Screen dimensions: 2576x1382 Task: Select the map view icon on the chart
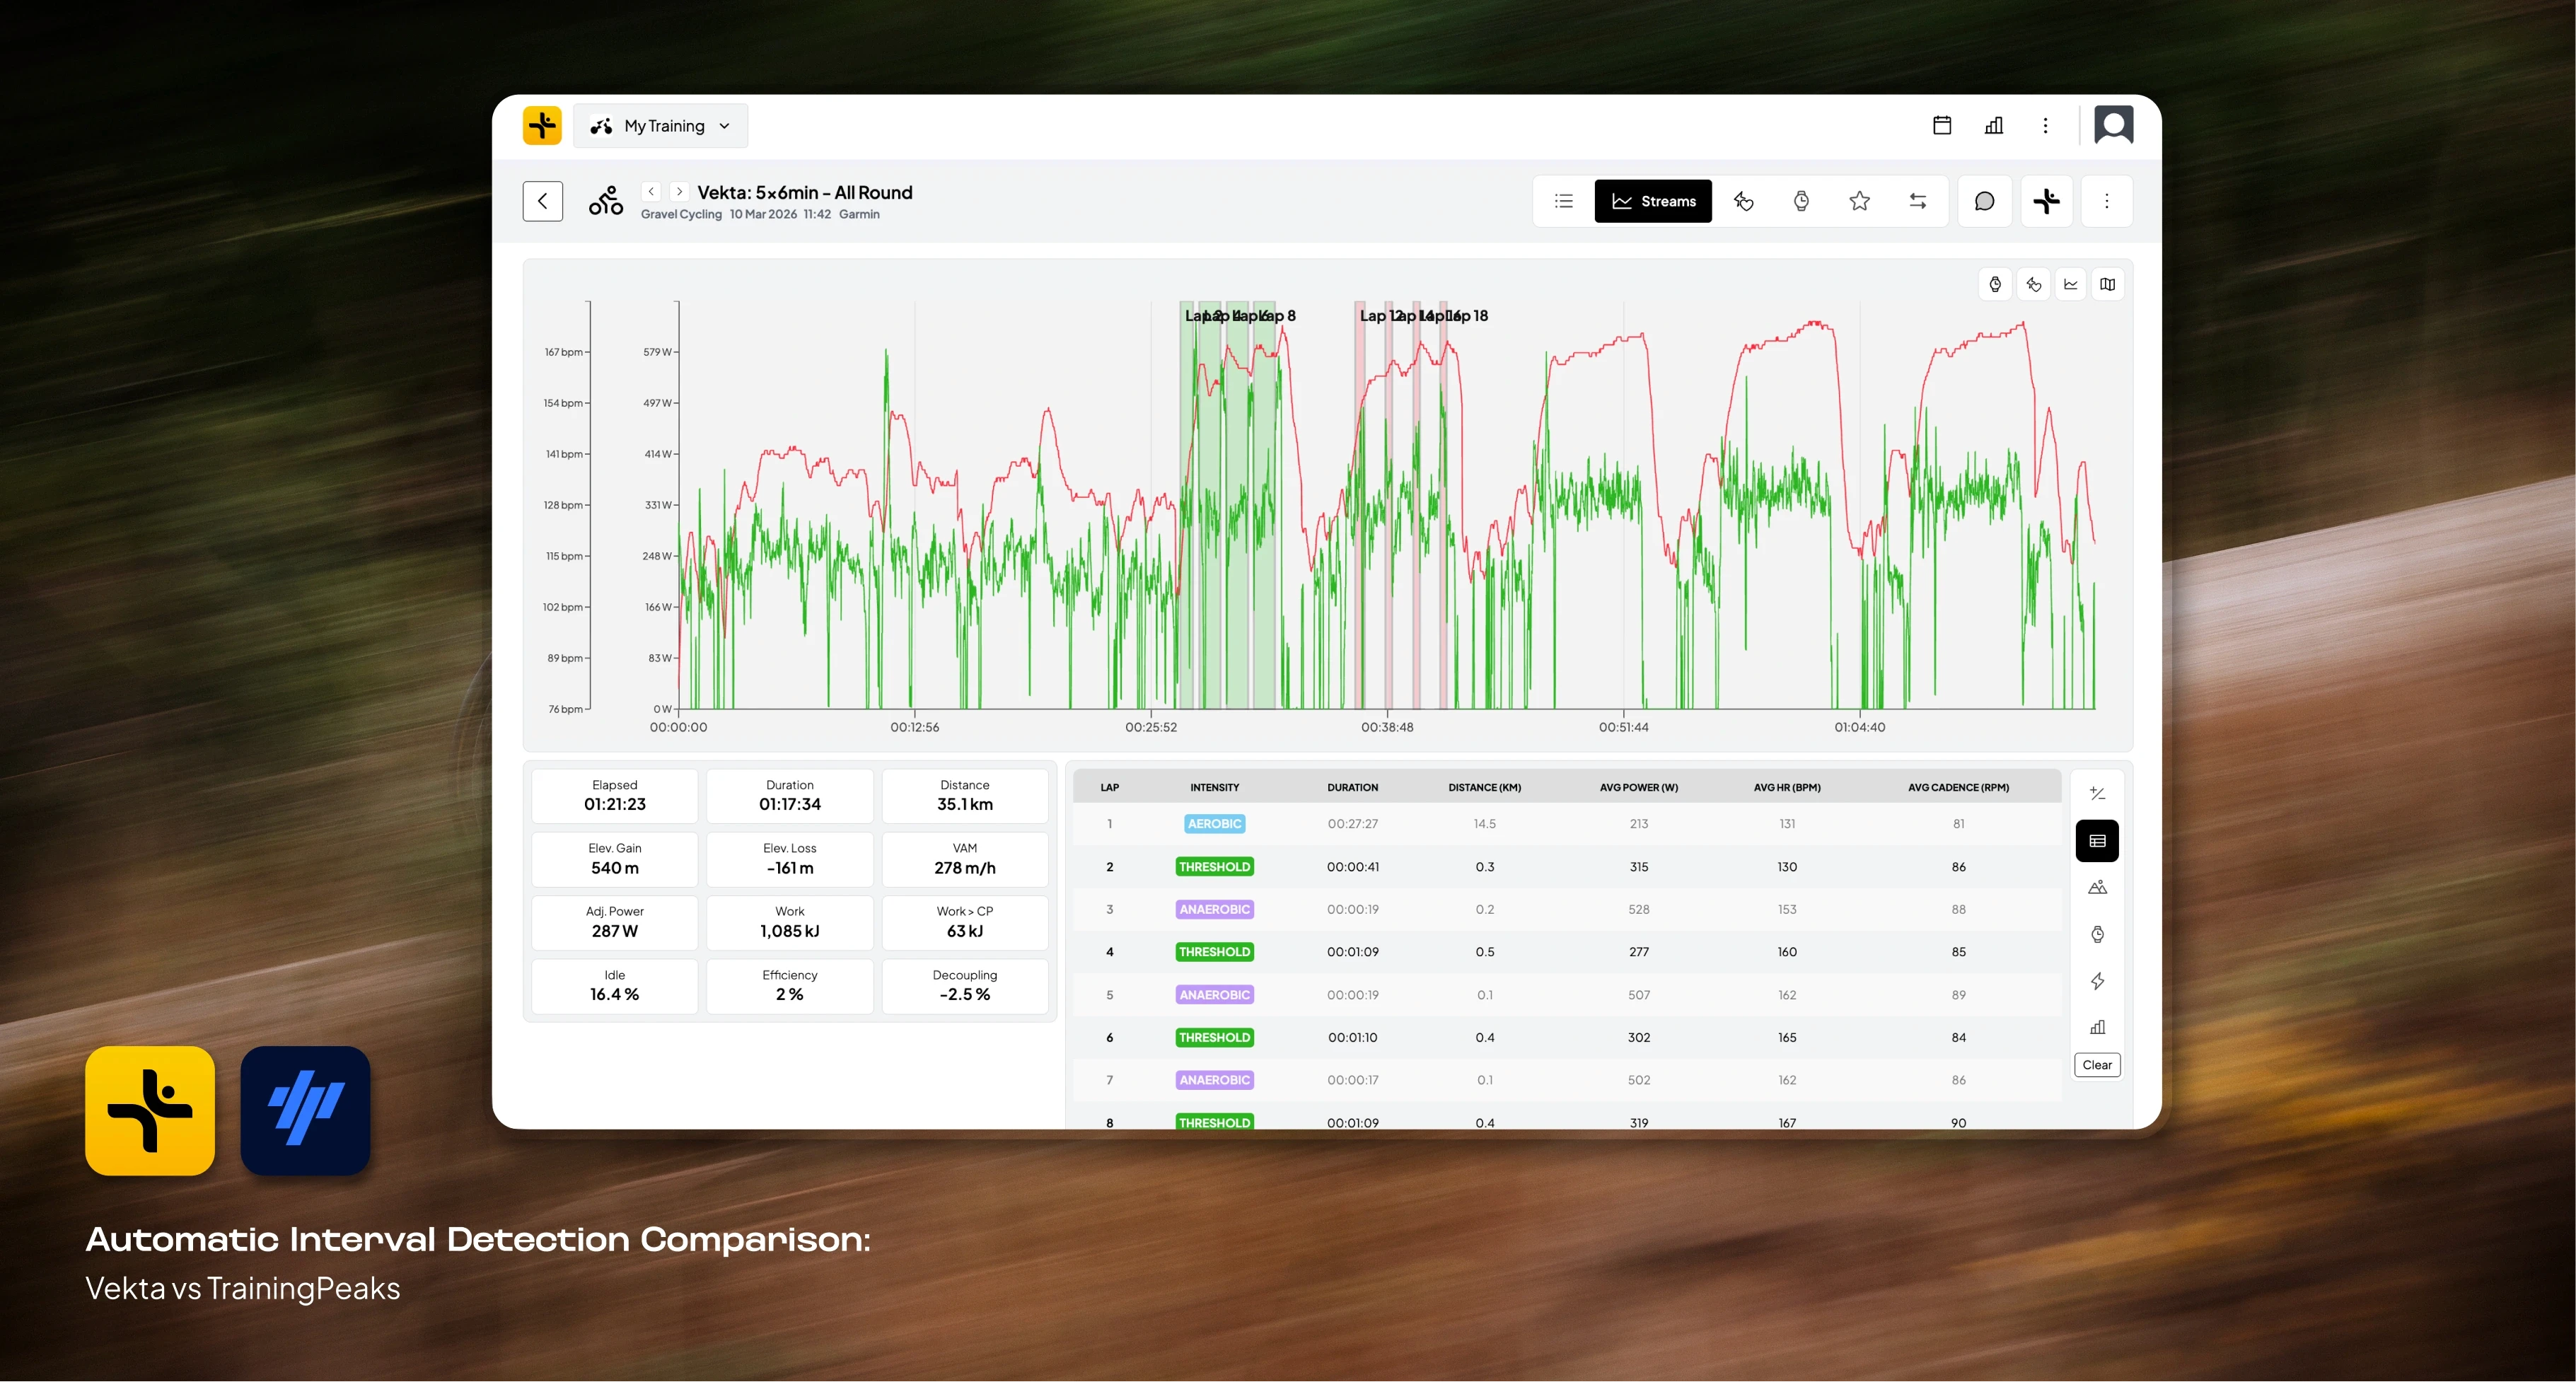(2108, 283)
